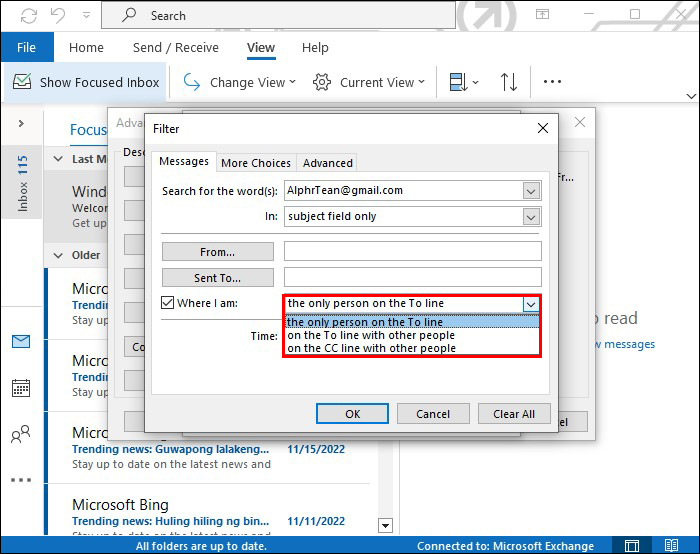Click Cancel in the Filter dialog
Viewport: 700px width, 554px height.
433,414
